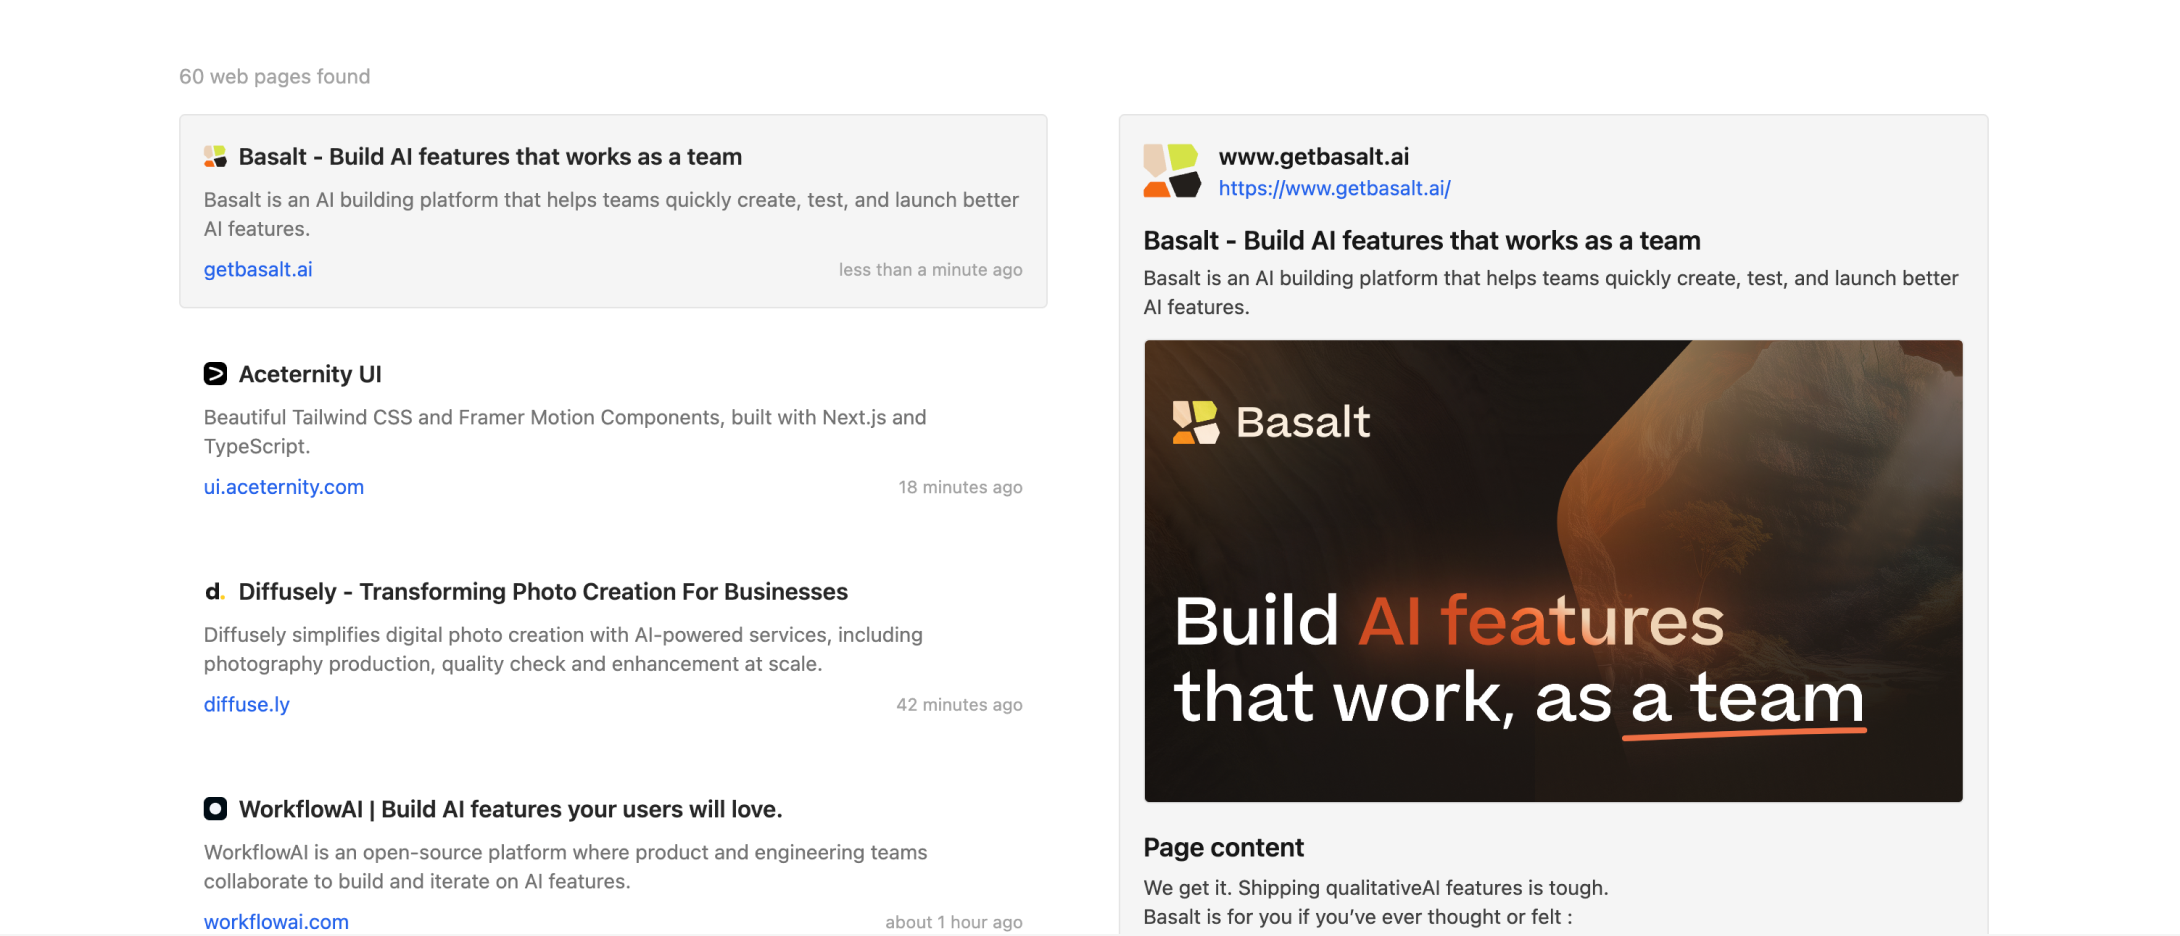Click the 'Page content' heading
Image resolution: width=2180 pixels, height=936 pixels.
(1223, 848)
